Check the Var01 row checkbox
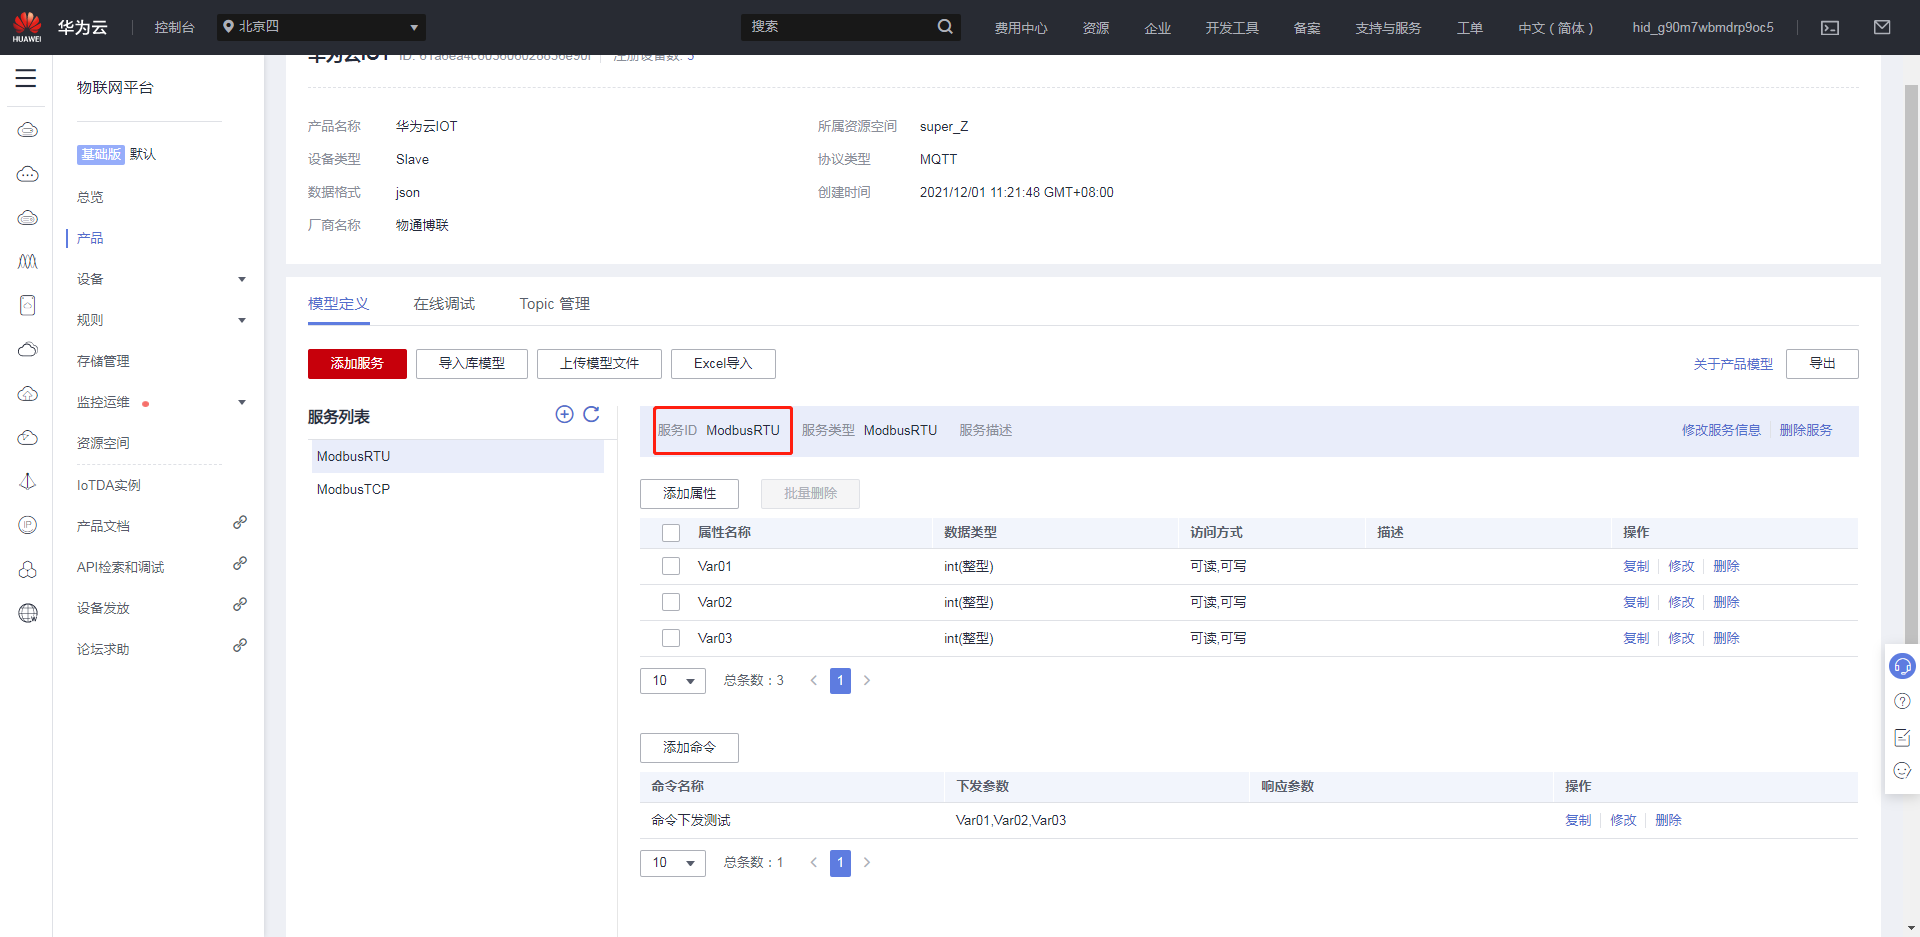 coord(671,567)
